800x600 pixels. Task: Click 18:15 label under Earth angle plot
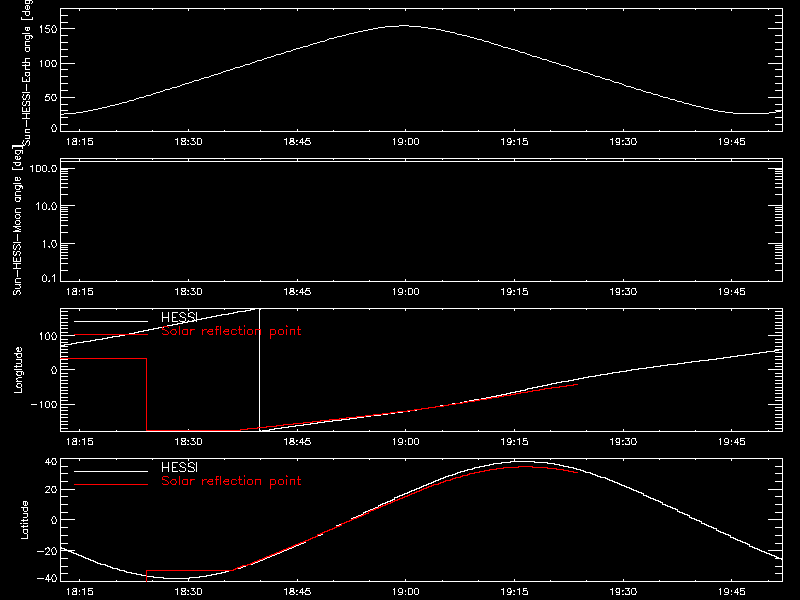[80, 142]
